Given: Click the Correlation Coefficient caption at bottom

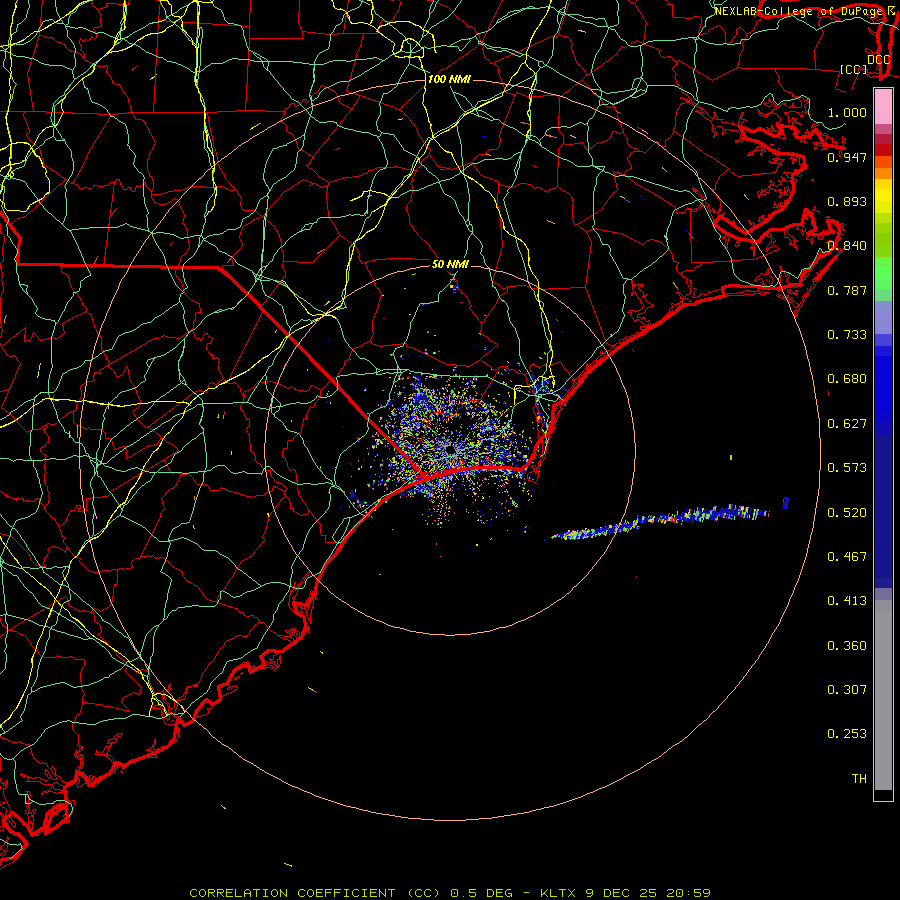Looking at the screenshot, I should tap(450, 893).
